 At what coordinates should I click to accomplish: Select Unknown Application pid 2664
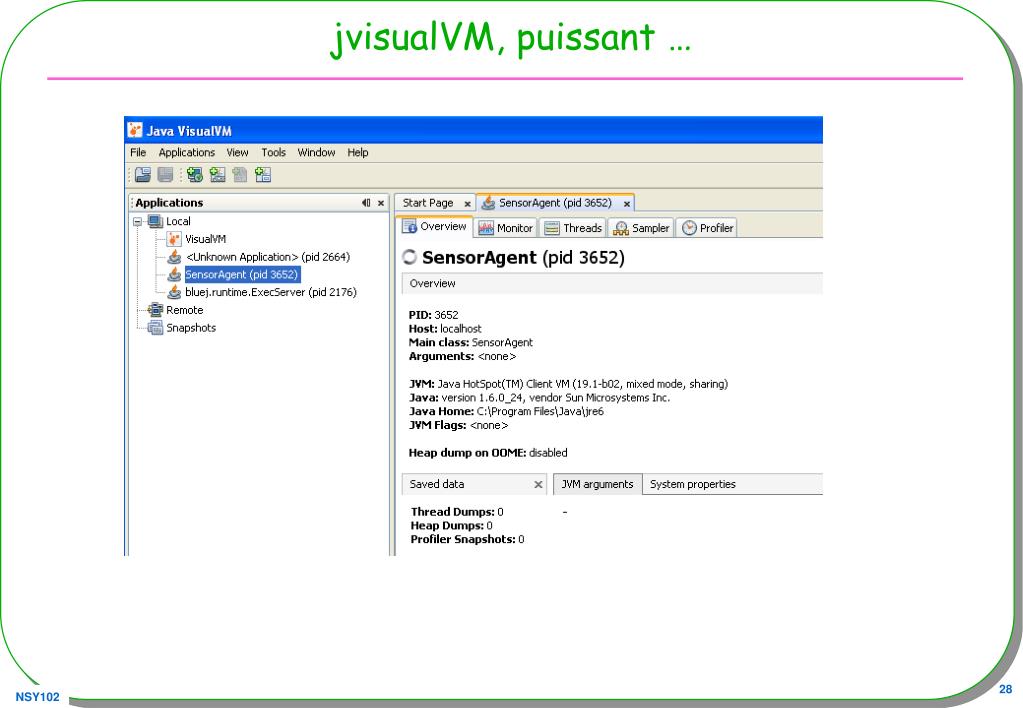(x=267, y=257)
